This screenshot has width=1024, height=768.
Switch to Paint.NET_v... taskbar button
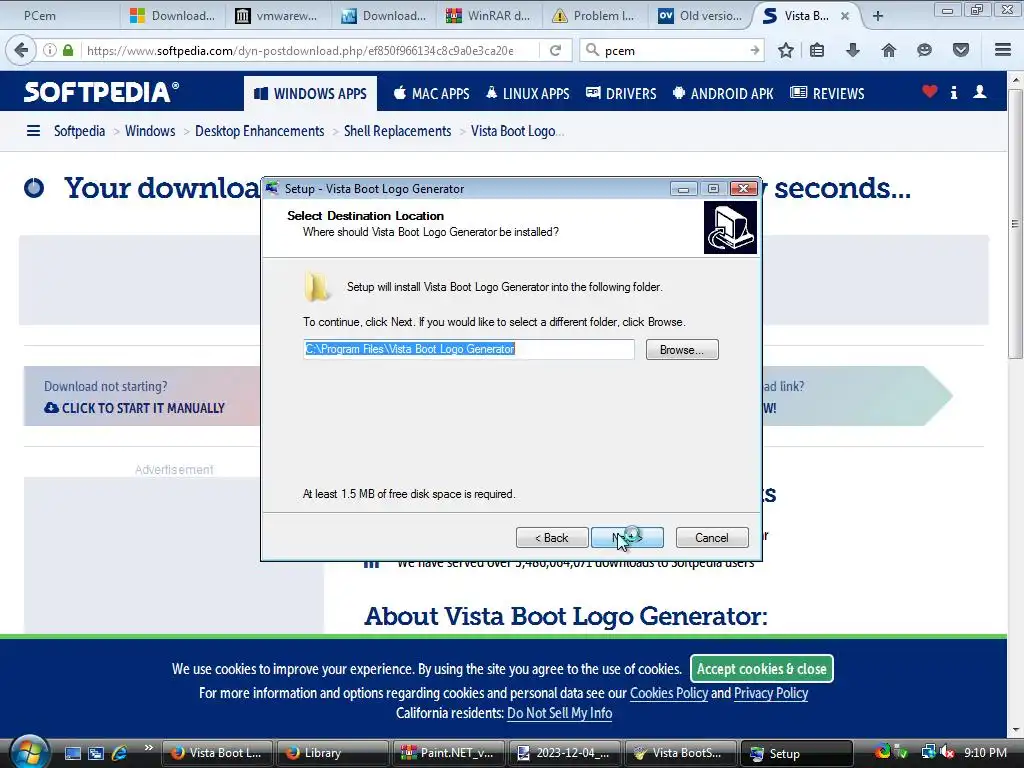(449, 753)
